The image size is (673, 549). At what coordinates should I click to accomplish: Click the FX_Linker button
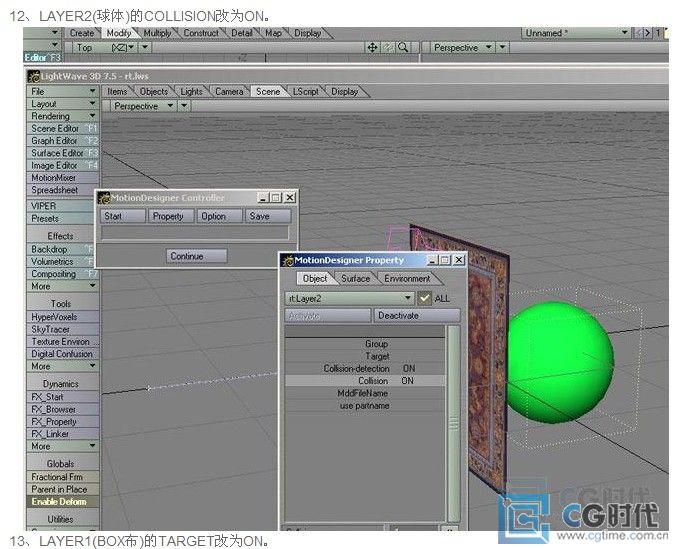pos(63,434)
